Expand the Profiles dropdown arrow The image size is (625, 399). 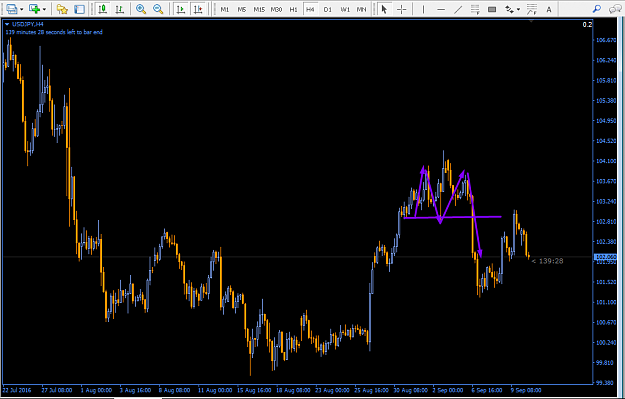pos(22,9)
